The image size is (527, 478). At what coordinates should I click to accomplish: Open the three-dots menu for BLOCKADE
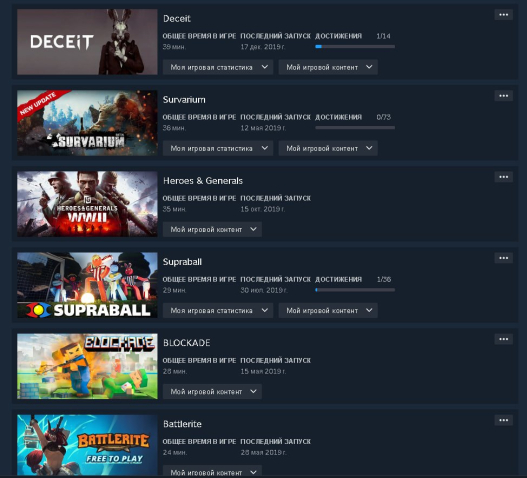503,339
